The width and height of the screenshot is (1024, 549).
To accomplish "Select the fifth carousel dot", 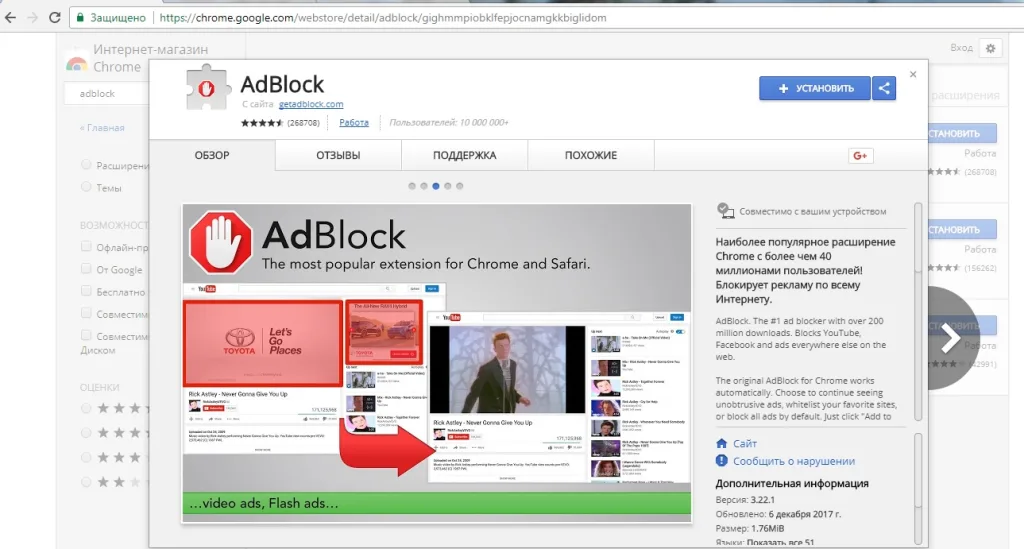I will [x=460, y=186].
